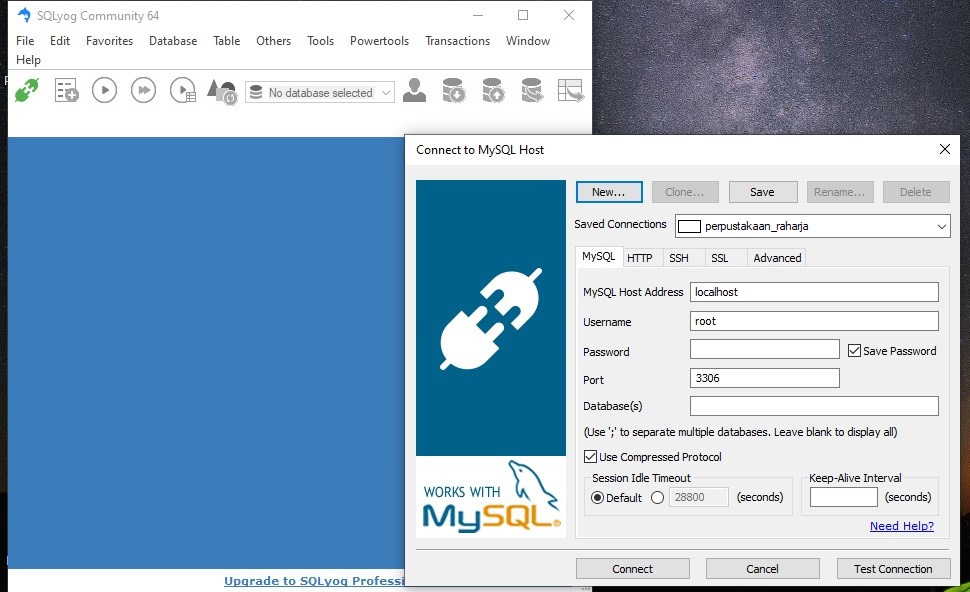Screen dimensions: 970x592
Task: Click the SQLyog dolphin title bar icon
Action: [24, 15]
